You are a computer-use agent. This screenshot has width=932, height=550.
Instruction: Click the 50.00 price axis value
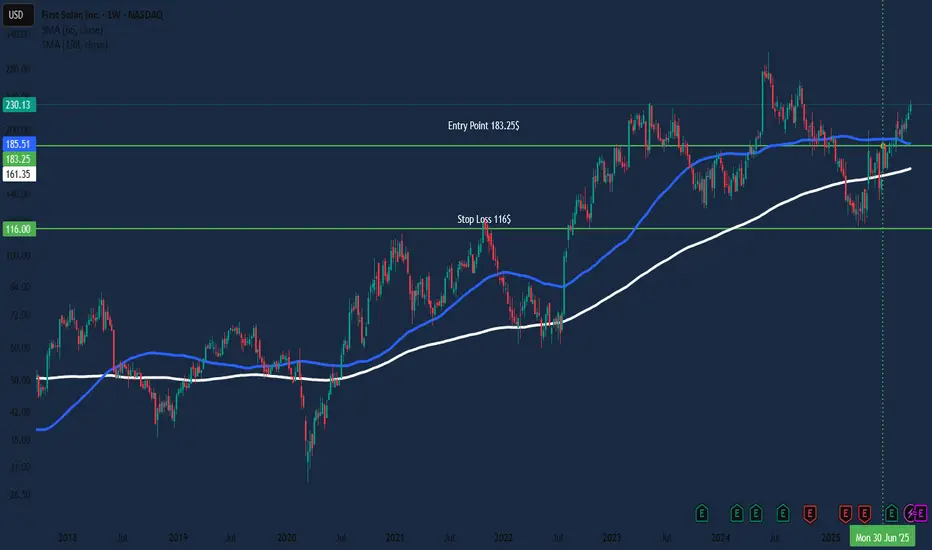tap(20, 380)
